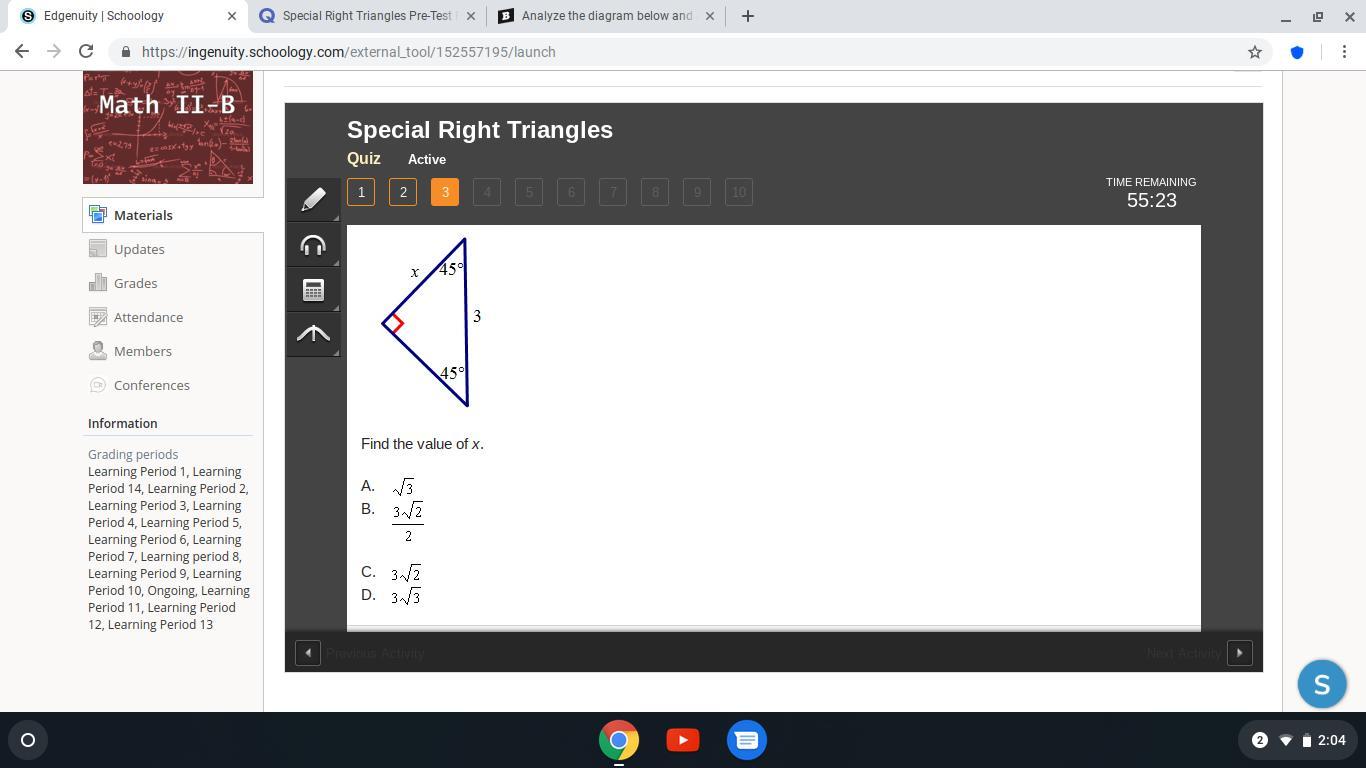Open the Schoology support chat bubble
Image resolution: width=1366 pixels, height=768 pixels.
(x=1322, y=684)
